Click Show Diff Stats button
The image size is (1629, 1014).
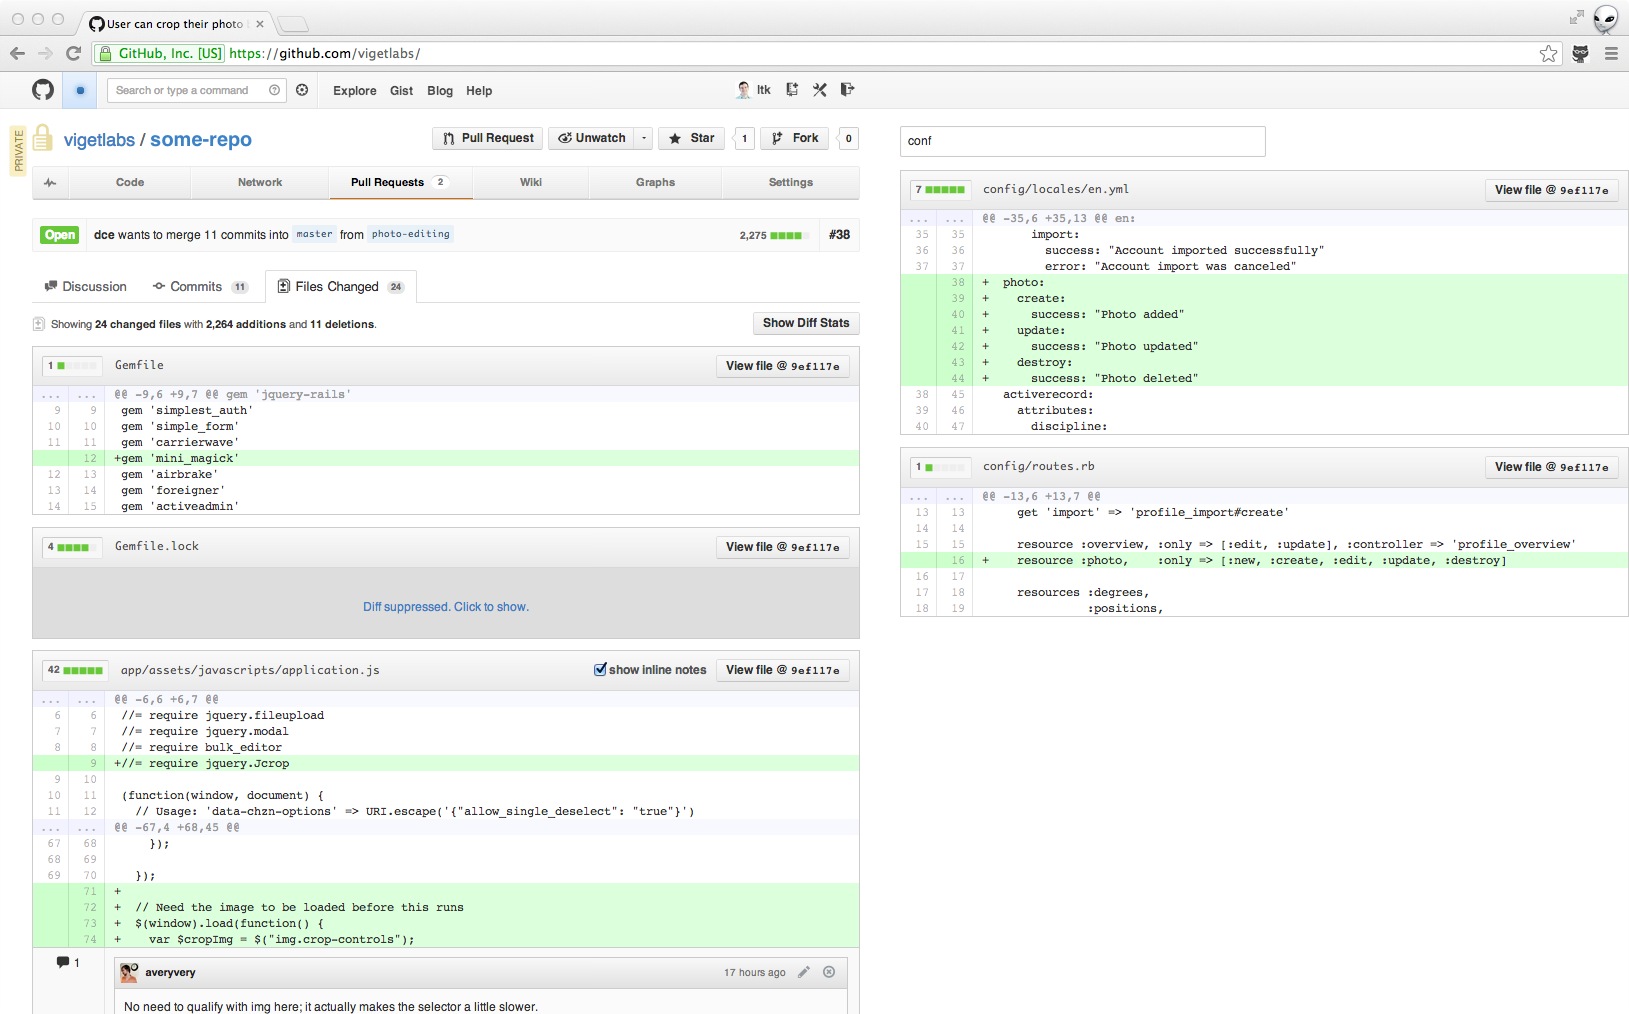[806, 323]
